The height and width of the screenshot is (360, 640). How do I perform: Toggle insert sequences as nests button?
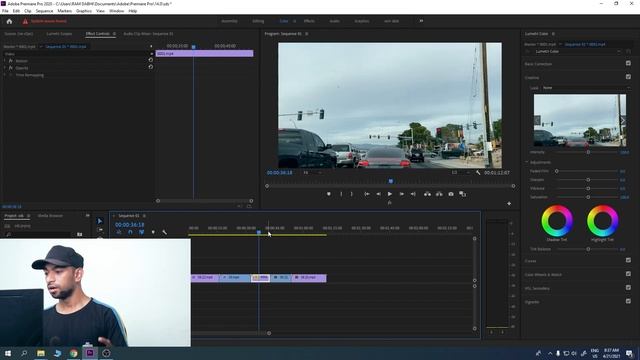click(119, 232)
